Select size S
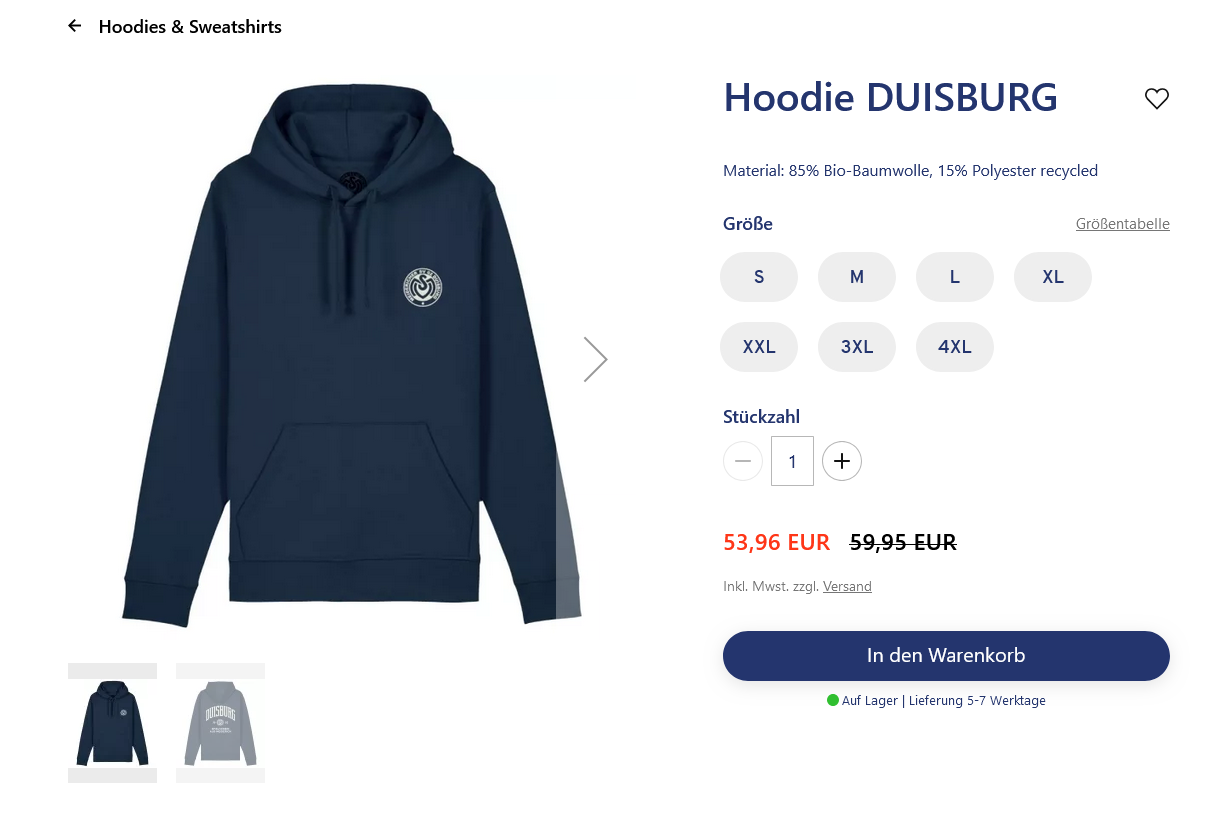This screenshot has height=831, width=1229. click(759, 277)
